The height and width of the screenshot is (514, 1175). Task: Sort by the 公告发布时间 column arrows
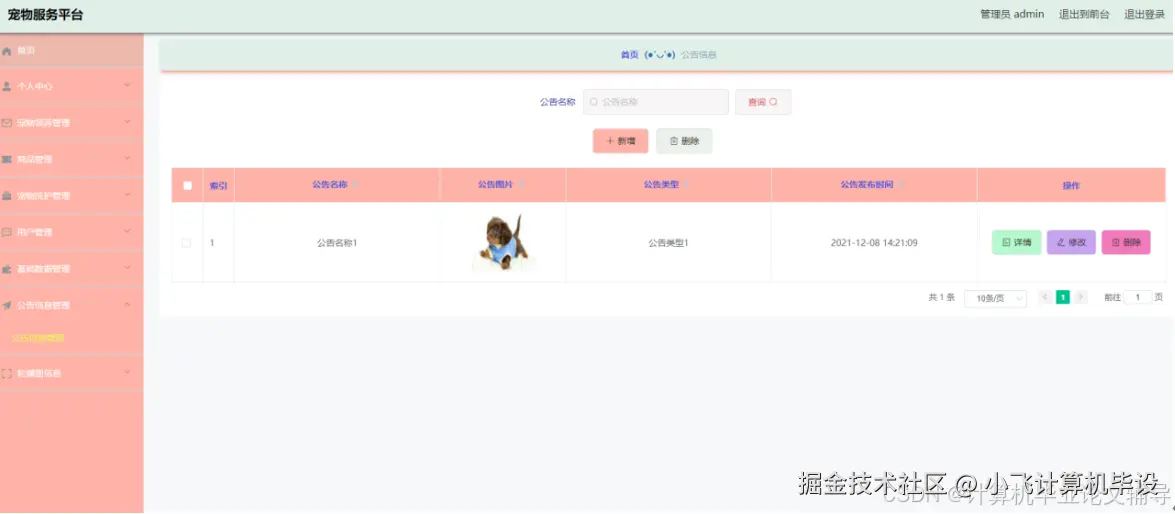tap(902, 184)
